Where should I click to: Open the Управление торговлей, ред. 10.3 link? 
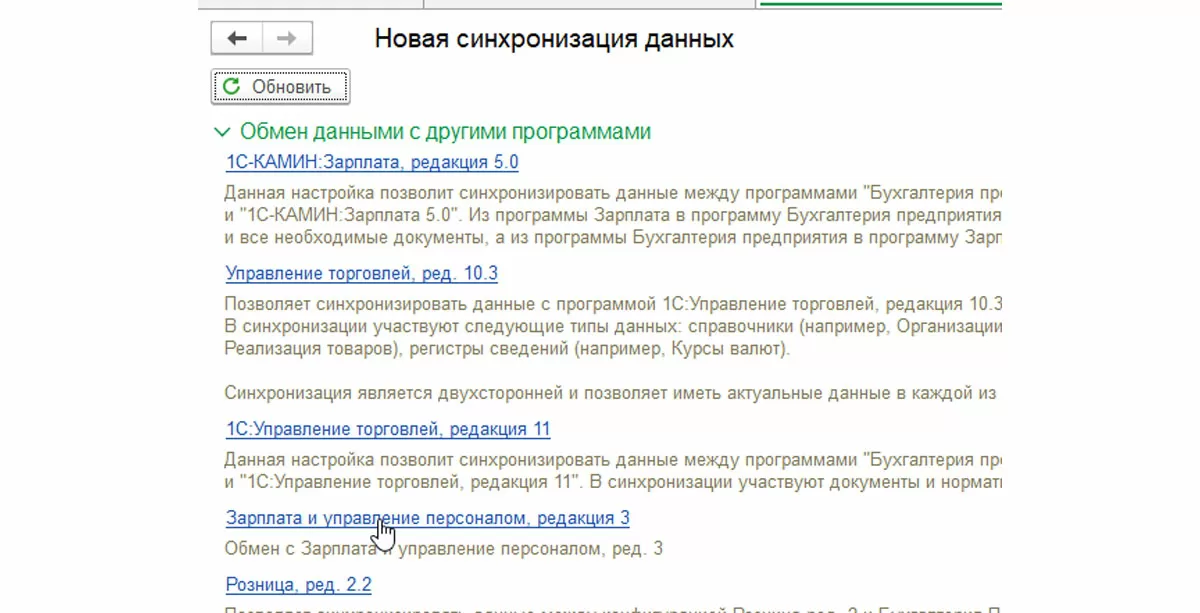(362, 274)
